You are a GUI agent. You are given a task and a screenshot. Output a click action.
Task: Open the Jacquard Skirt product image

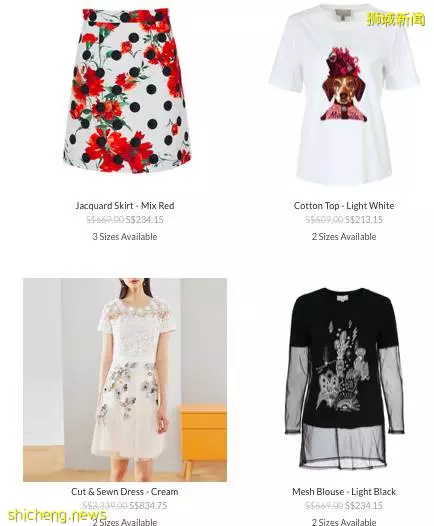(125, 91)
